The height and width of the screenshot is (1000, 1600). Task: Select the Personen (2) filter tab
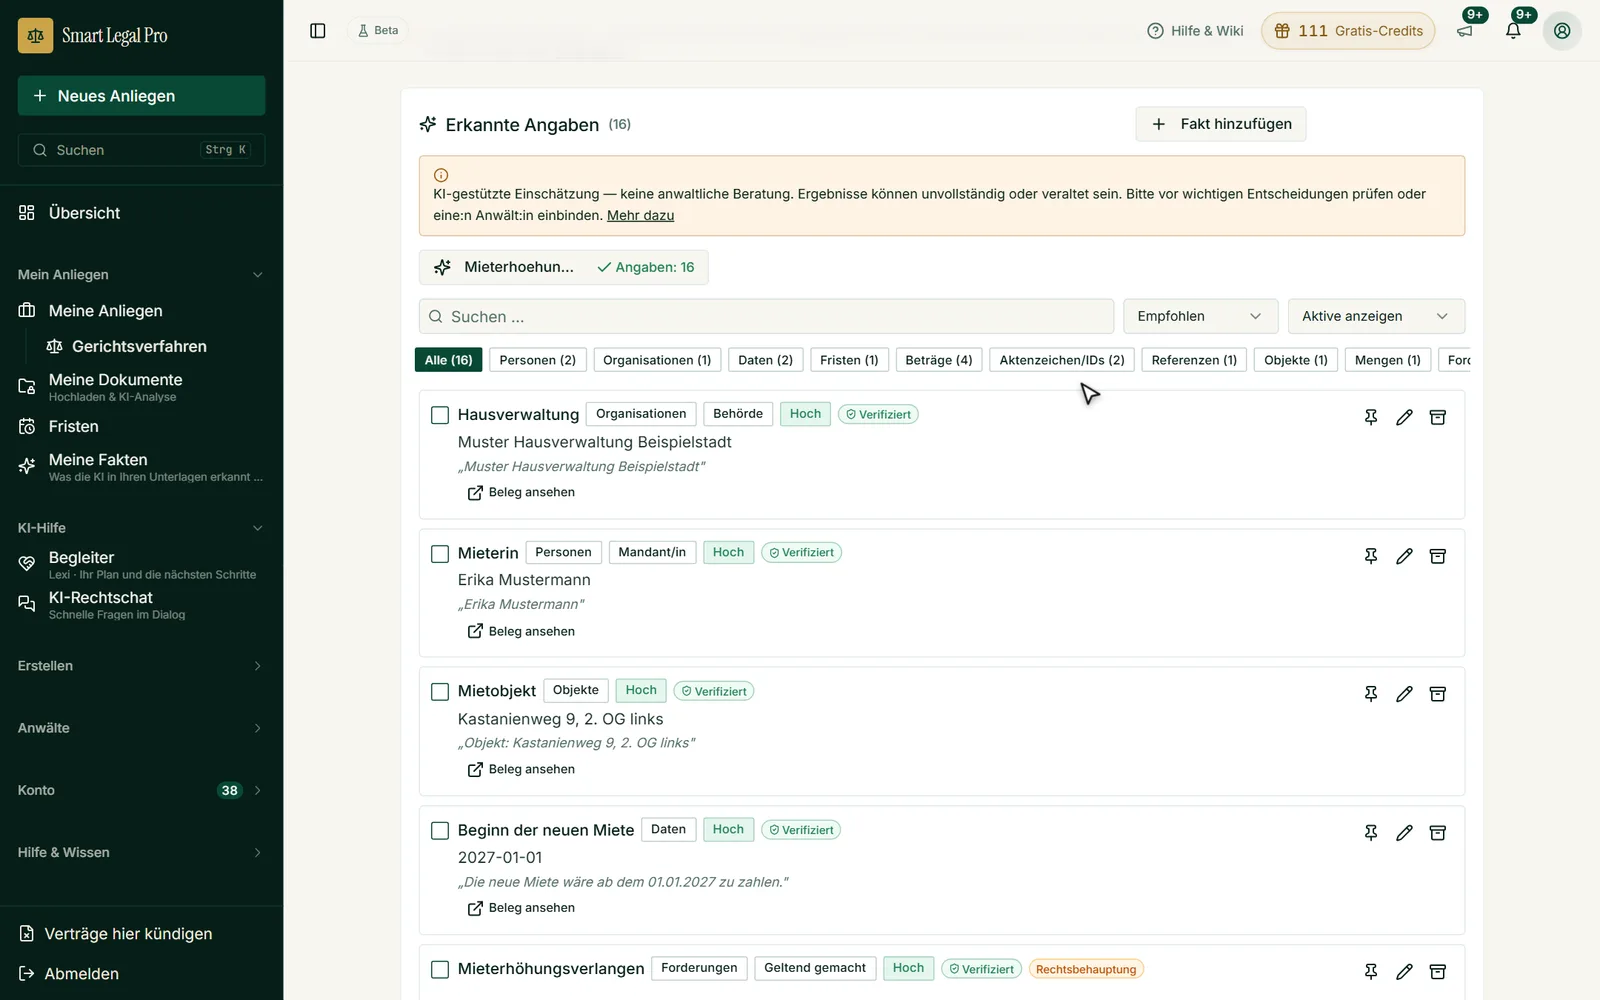pyautogui.click(x=538, y=360)
